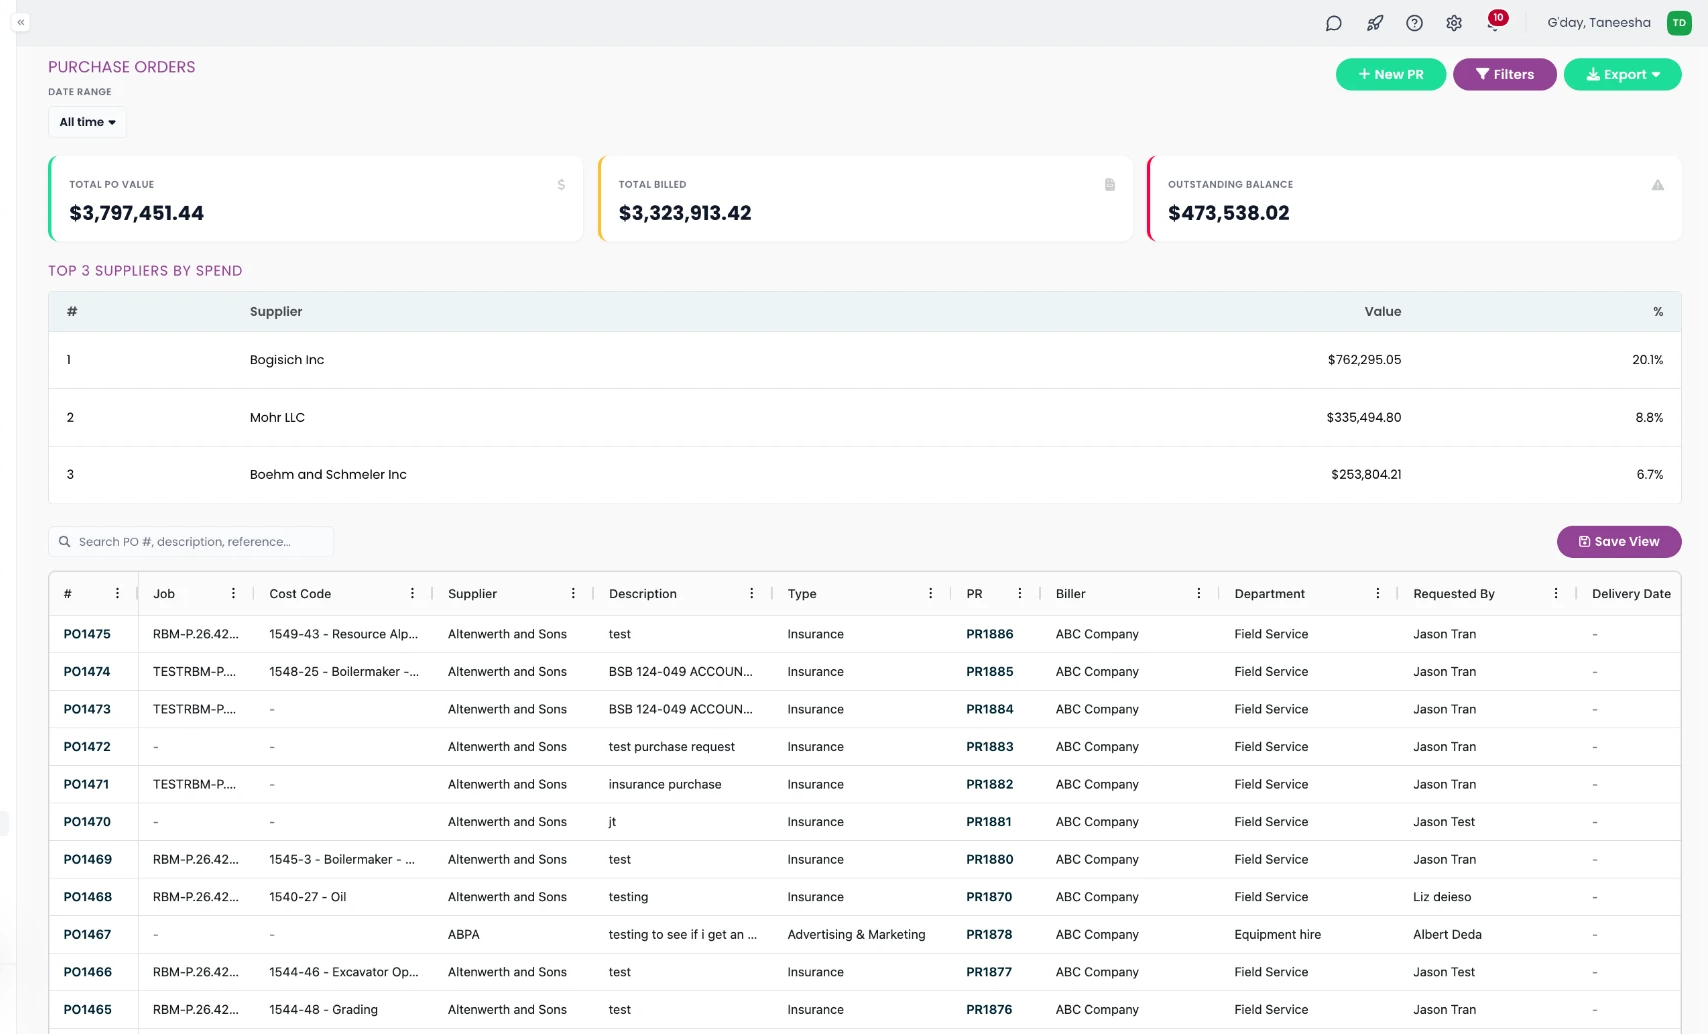Open purchase request PR1870
This screenshot has height=1034, width=1708.
(x=989, y=897)
